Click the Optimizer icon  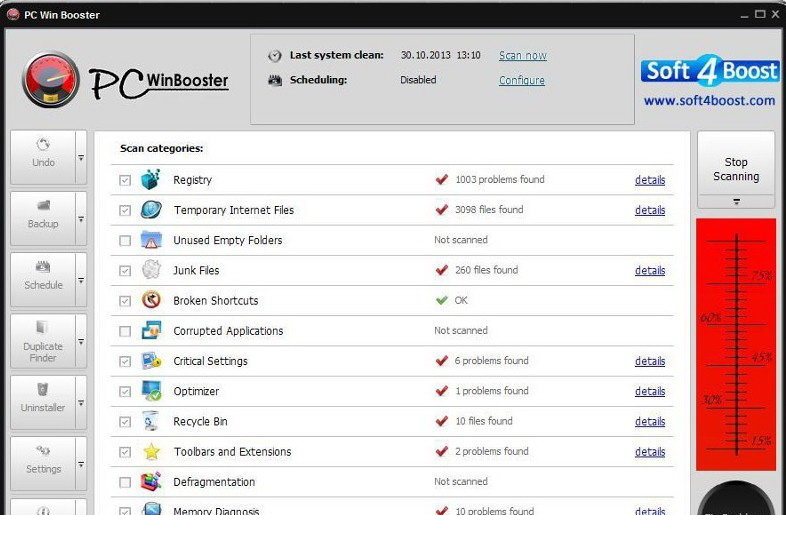[151, 391]
